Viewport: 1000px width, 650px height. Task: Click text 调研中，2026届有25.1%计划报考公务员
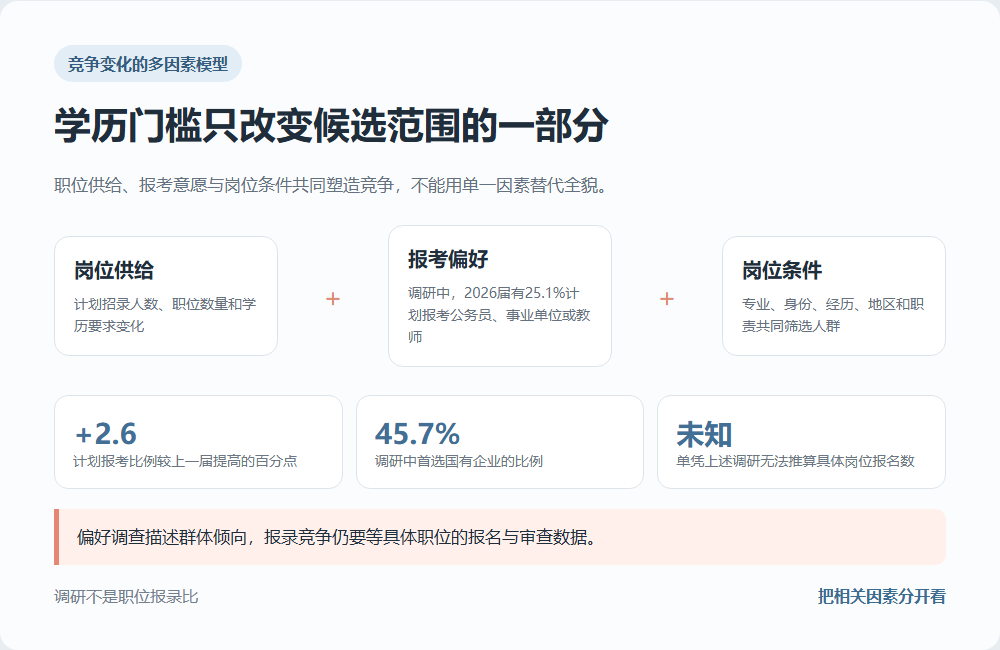pos(499,315)
